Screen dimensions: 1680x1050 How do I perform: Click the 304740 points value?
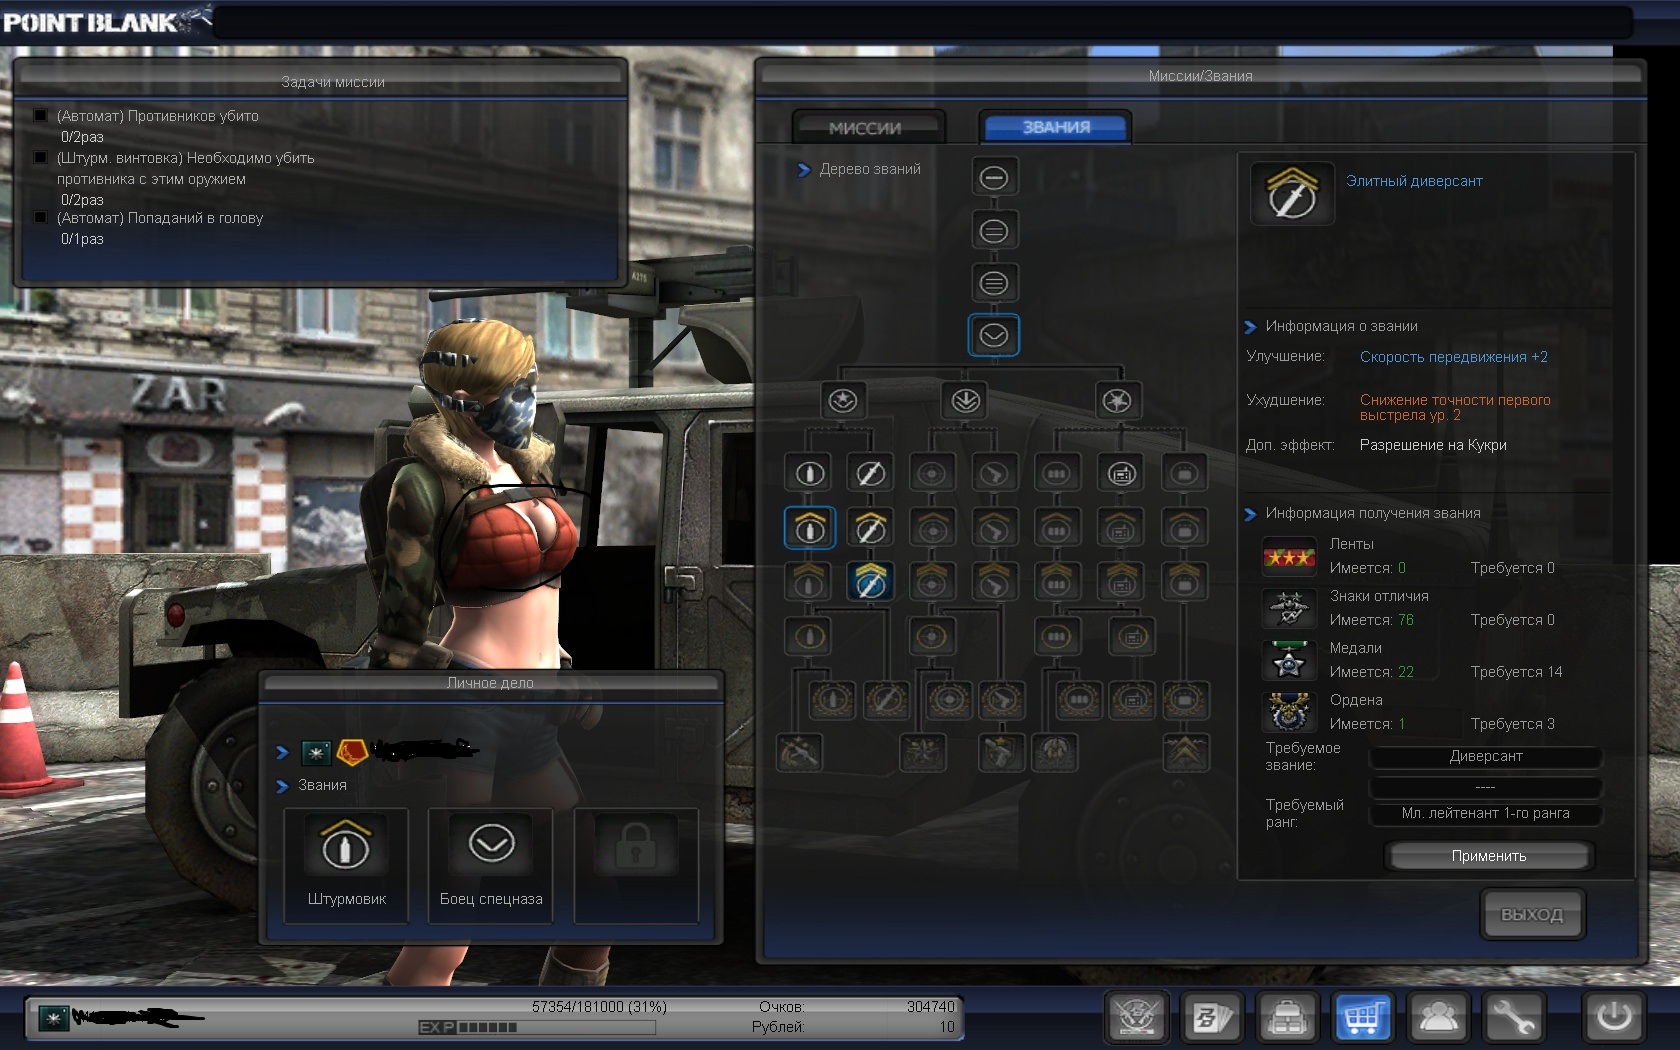coord(930,1007)
